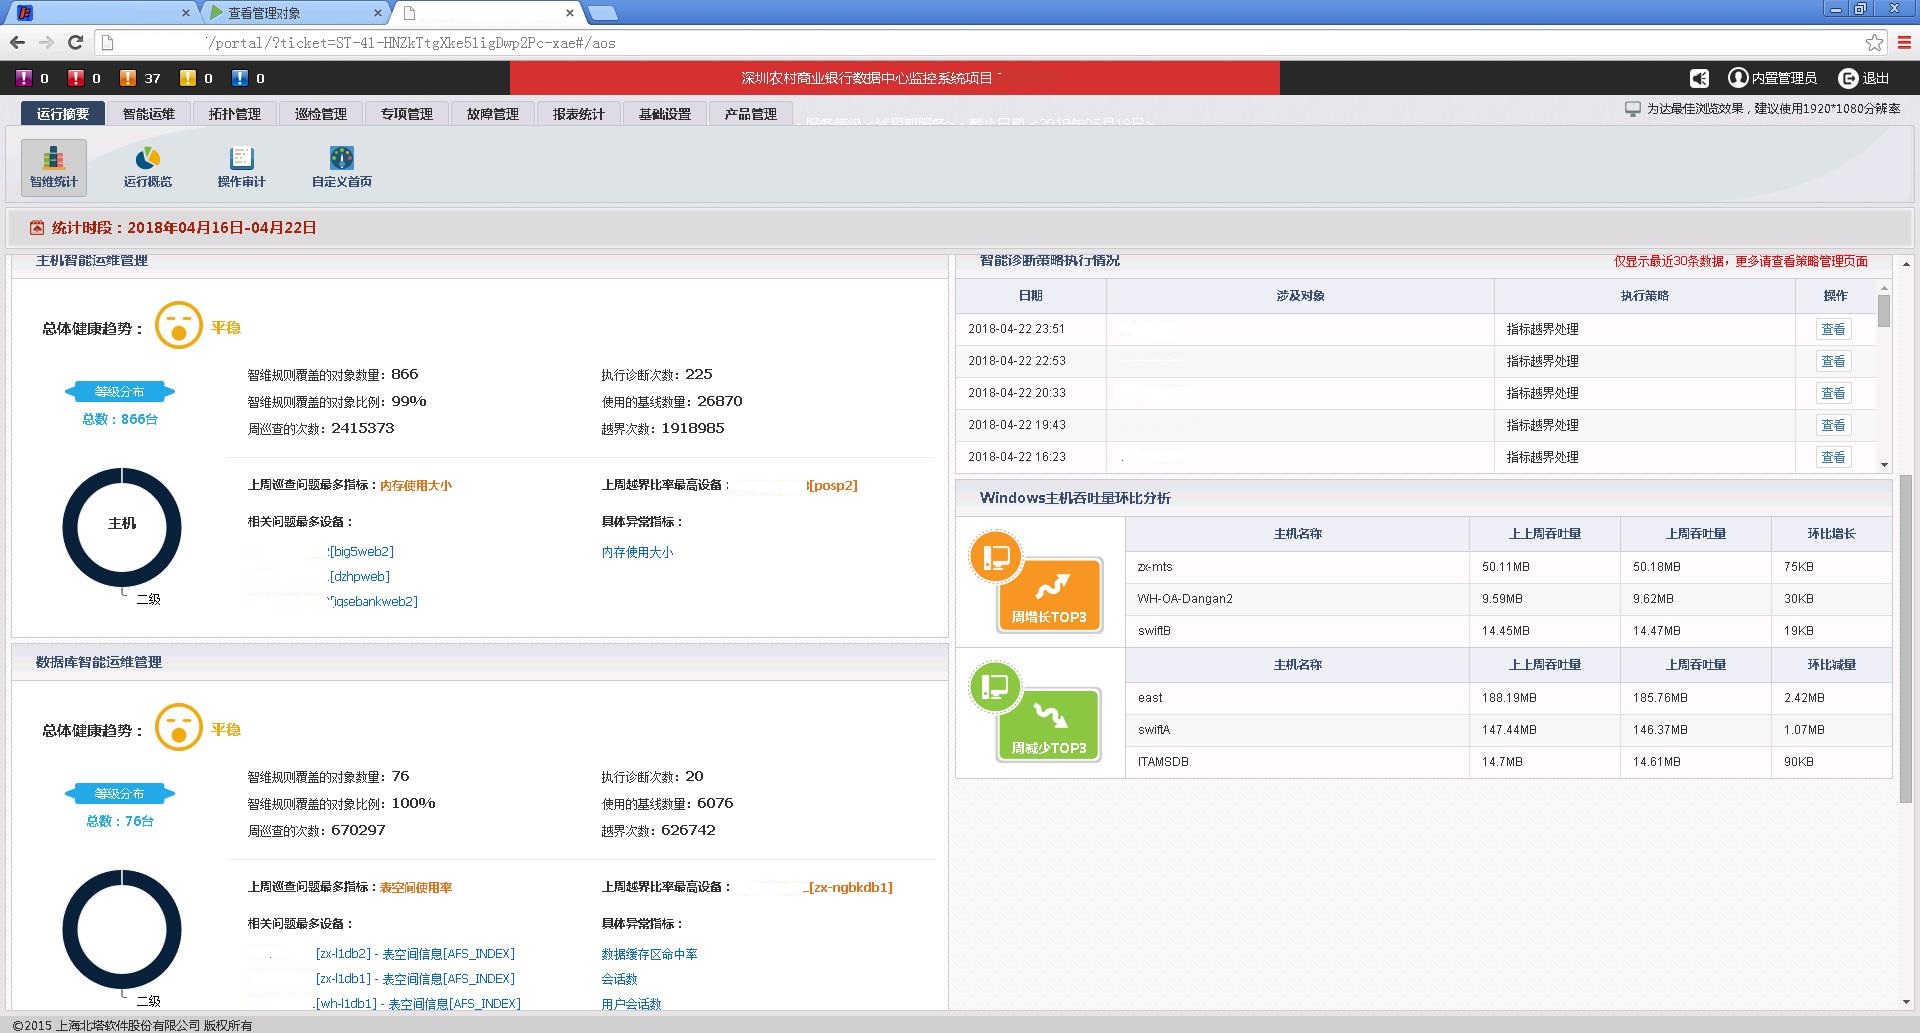Click 查看 for the 2018-04-22 23:51 entry

pyautogui.click(x=1832, y=329)
